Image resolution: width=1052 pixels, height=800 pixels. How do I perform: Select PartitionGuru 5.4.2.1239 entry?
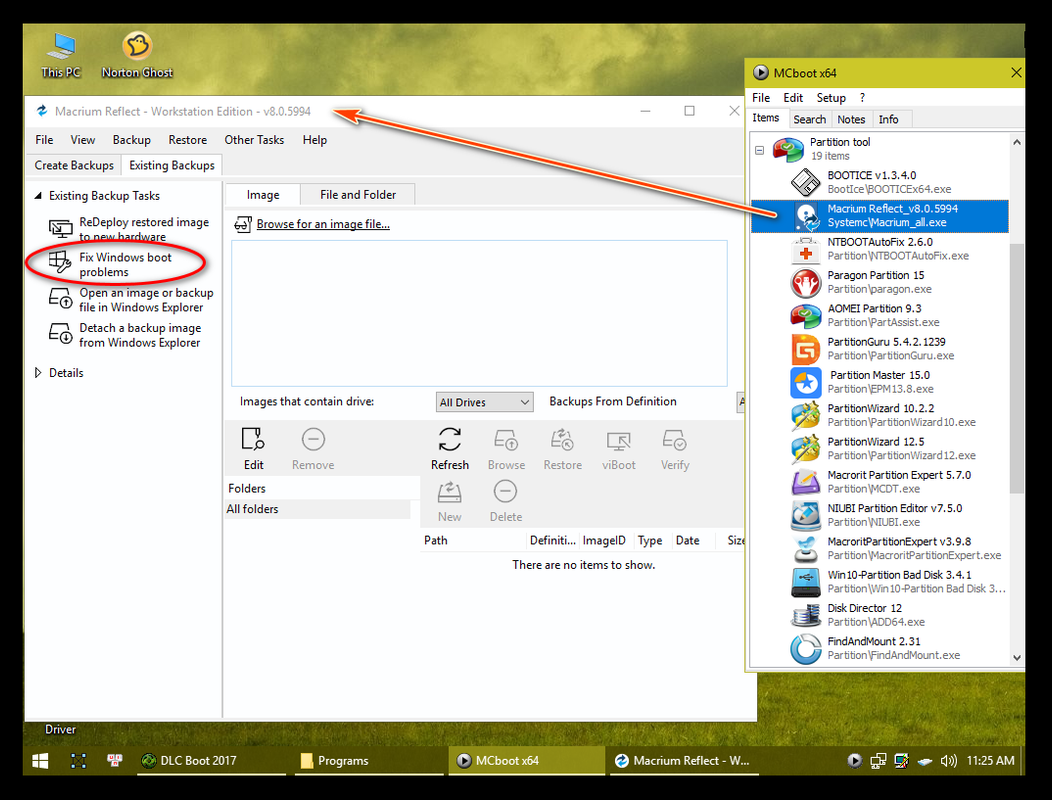pyautogui.click(x=880, y=348)
